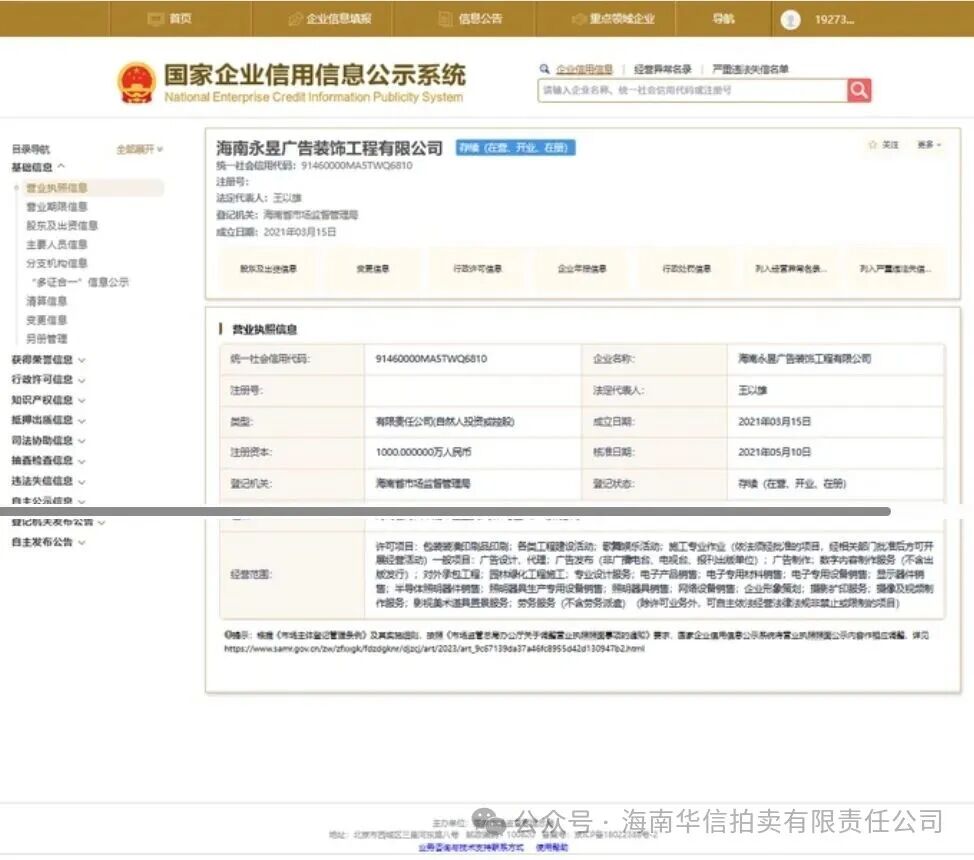Click the 列入严重违法失信 shortcut button

[x=895, y=268]
